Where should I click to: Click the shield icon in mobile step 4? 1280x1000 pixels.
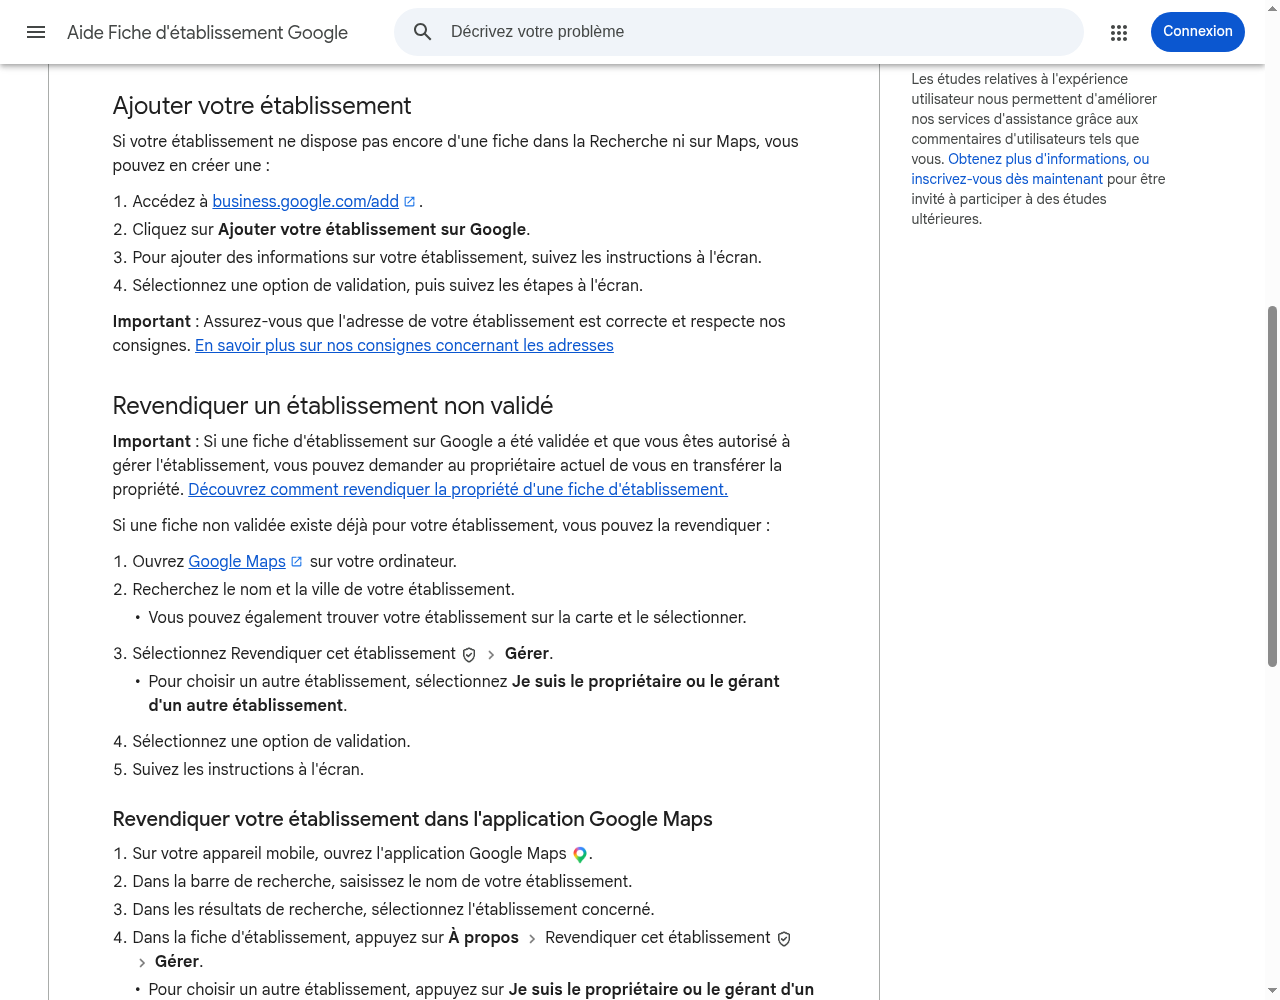coord(784,938)
